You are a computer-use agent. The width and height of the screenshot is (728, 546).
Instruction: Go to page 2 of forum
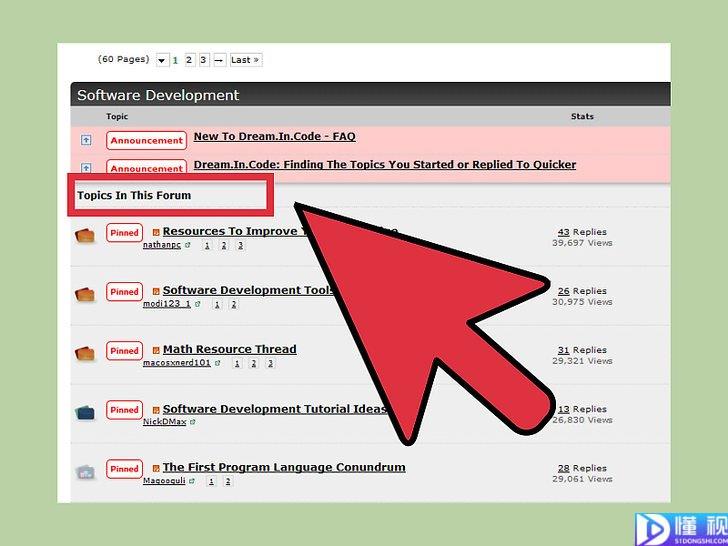(x=189, y=60)
